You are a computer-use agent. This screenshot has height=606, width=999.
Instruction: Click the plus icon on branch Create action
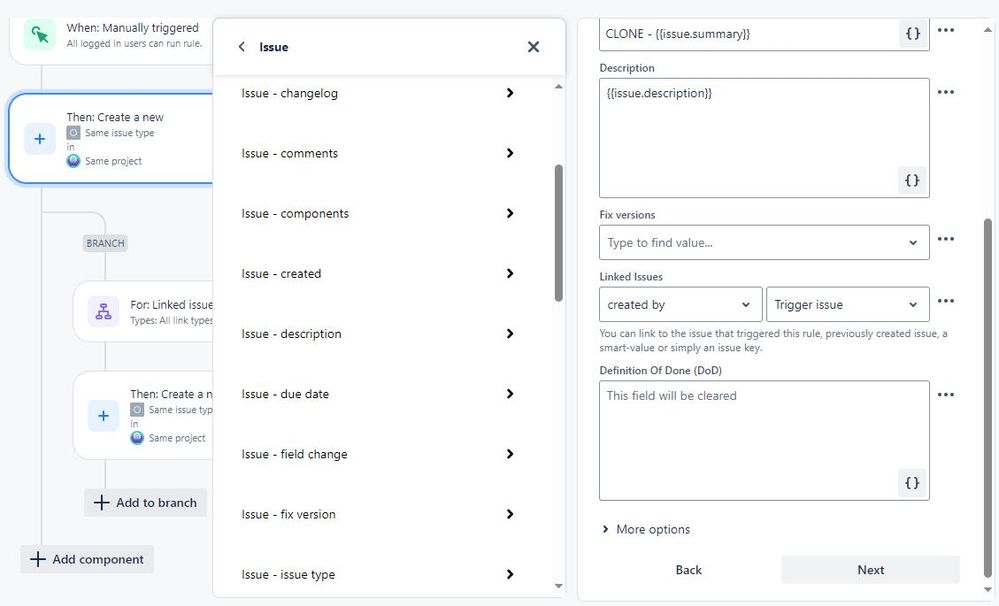(x=103, y=415)
